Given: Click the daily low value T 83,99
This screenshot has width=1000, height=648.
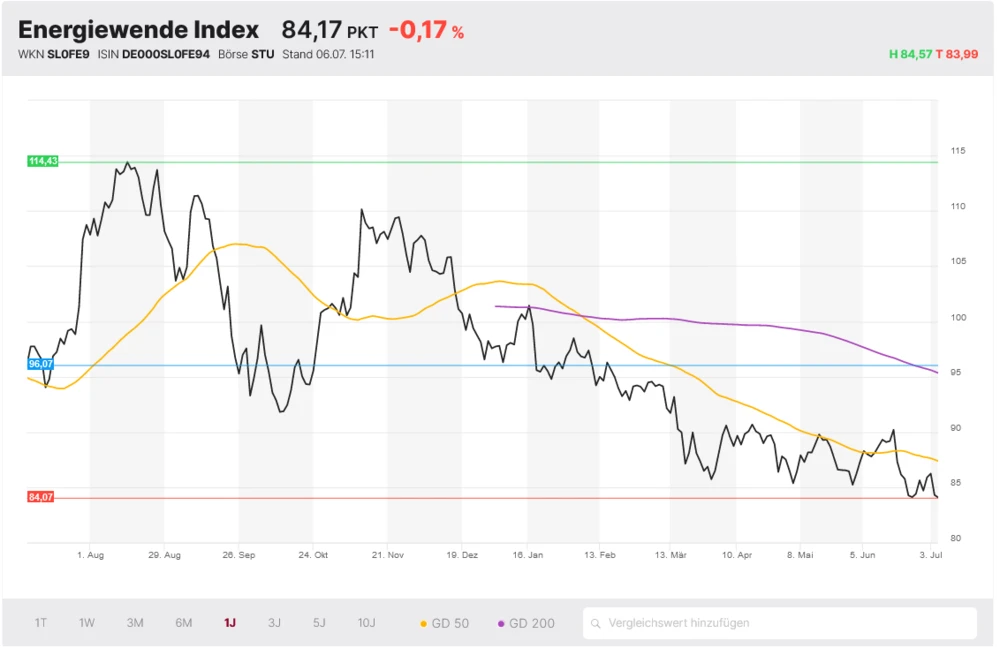Looking at the screenshot, I should point(957,54).
